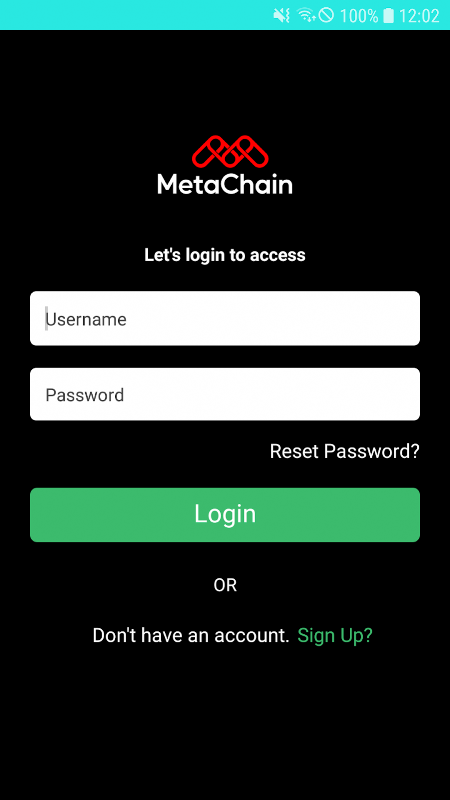Tap the MetaChain wordmark text
Viewport: 450px width, 800px height.
[225, 184]
